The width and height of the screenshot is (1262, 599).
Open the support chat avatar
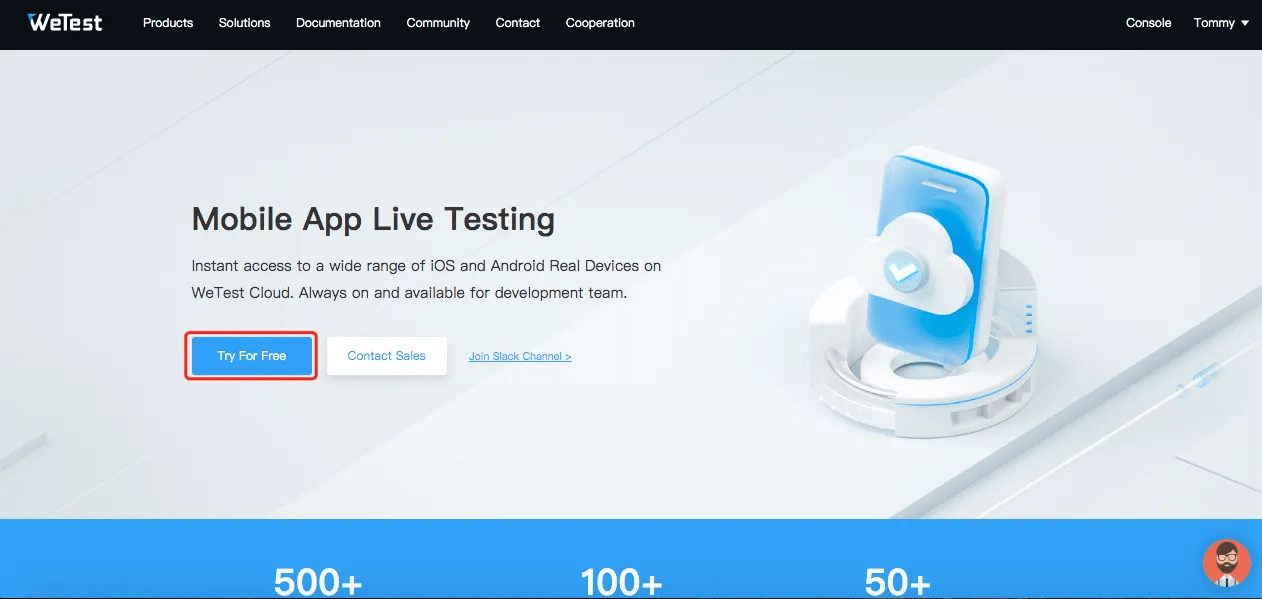coord(1226,562)
